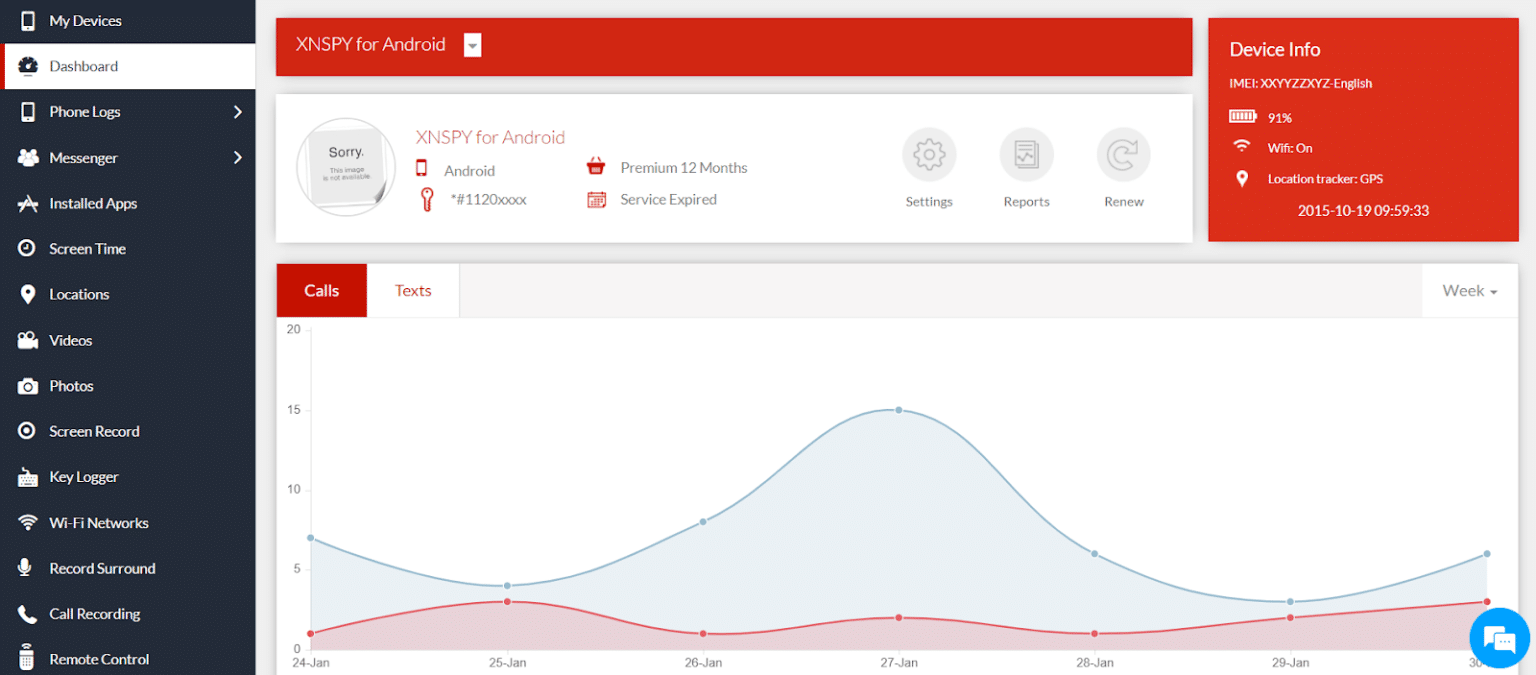Click the 27-Jan peak data point
Viewport: 1536px width, 675px height.
tap(899, 410)
